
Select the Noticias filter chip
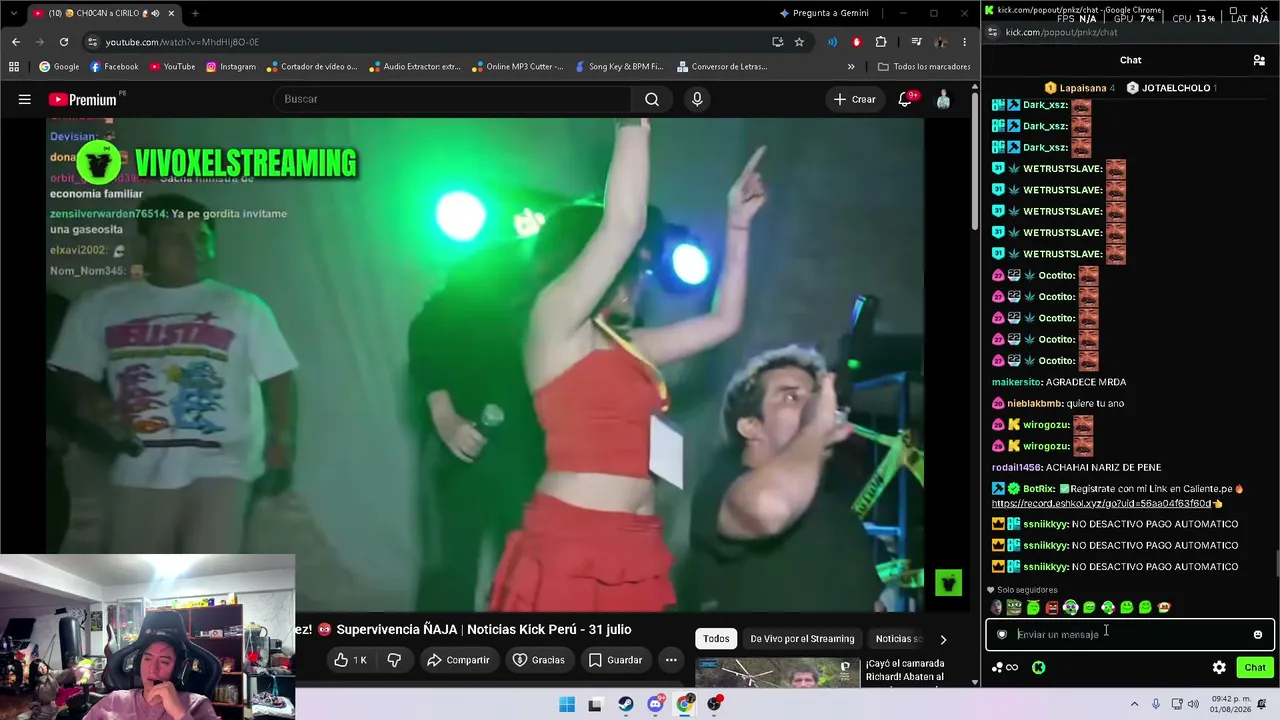click(x=897, y=639)
